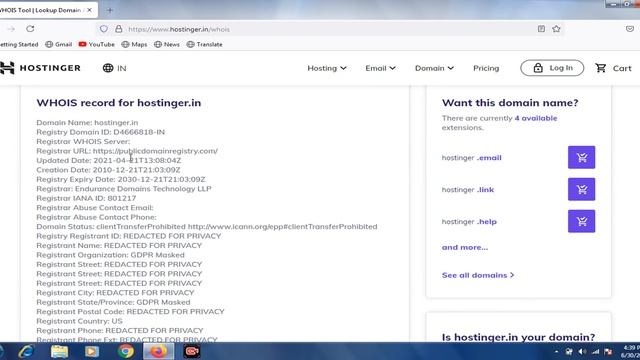Expand the Hosting dropdown menu
640x360 pixels.
[x=327, y=68]
